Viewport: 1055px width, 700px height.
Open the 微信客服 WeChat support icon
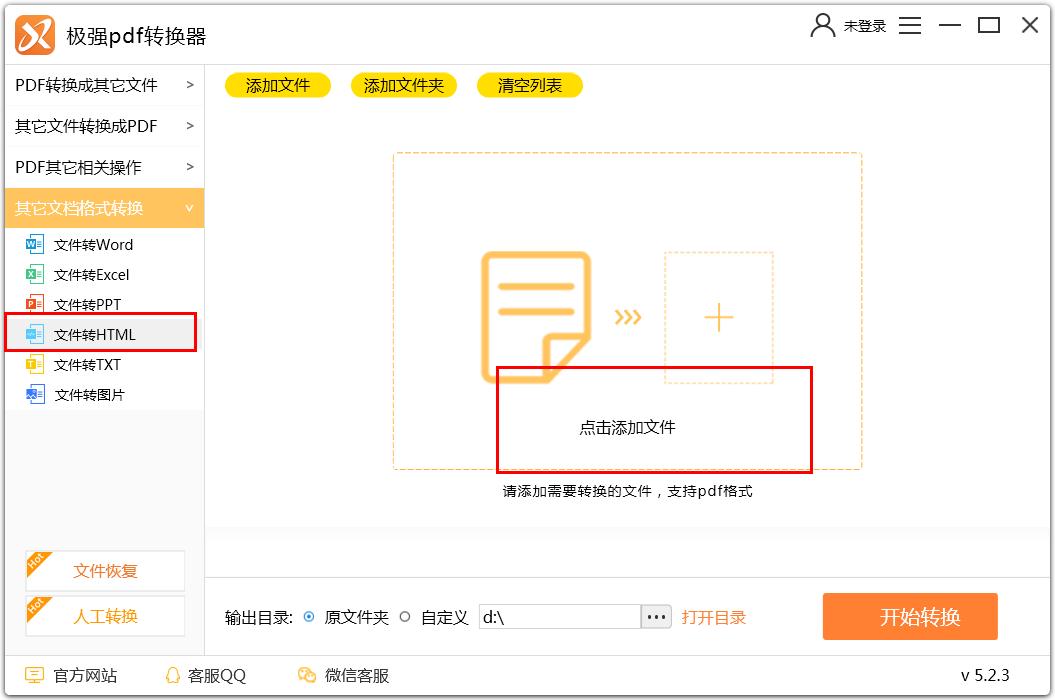[x=305, y=677]
